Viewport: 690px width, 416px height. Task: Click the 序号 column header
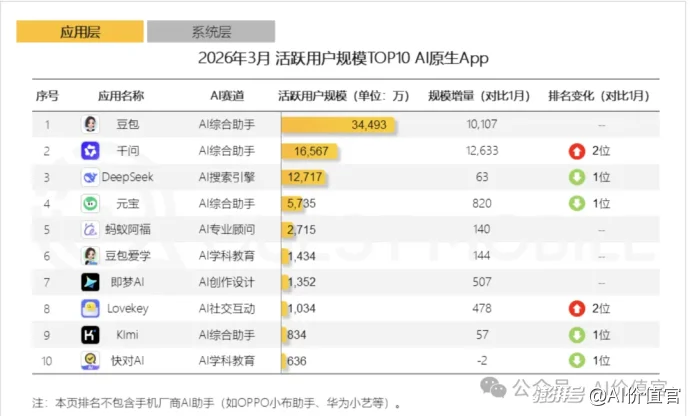47,96
